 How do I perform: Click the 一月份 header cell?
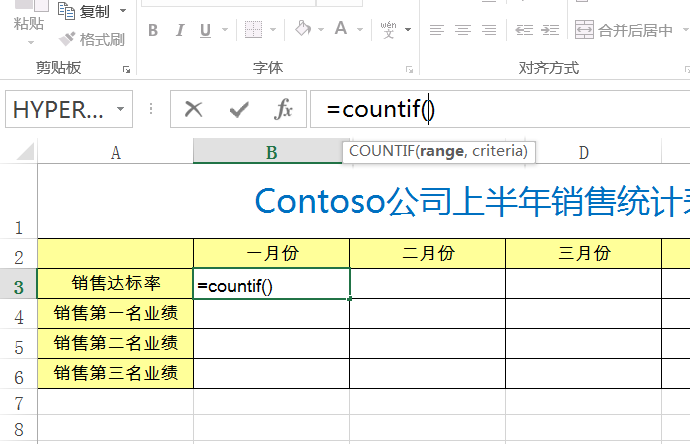click(x=272, y=254)
